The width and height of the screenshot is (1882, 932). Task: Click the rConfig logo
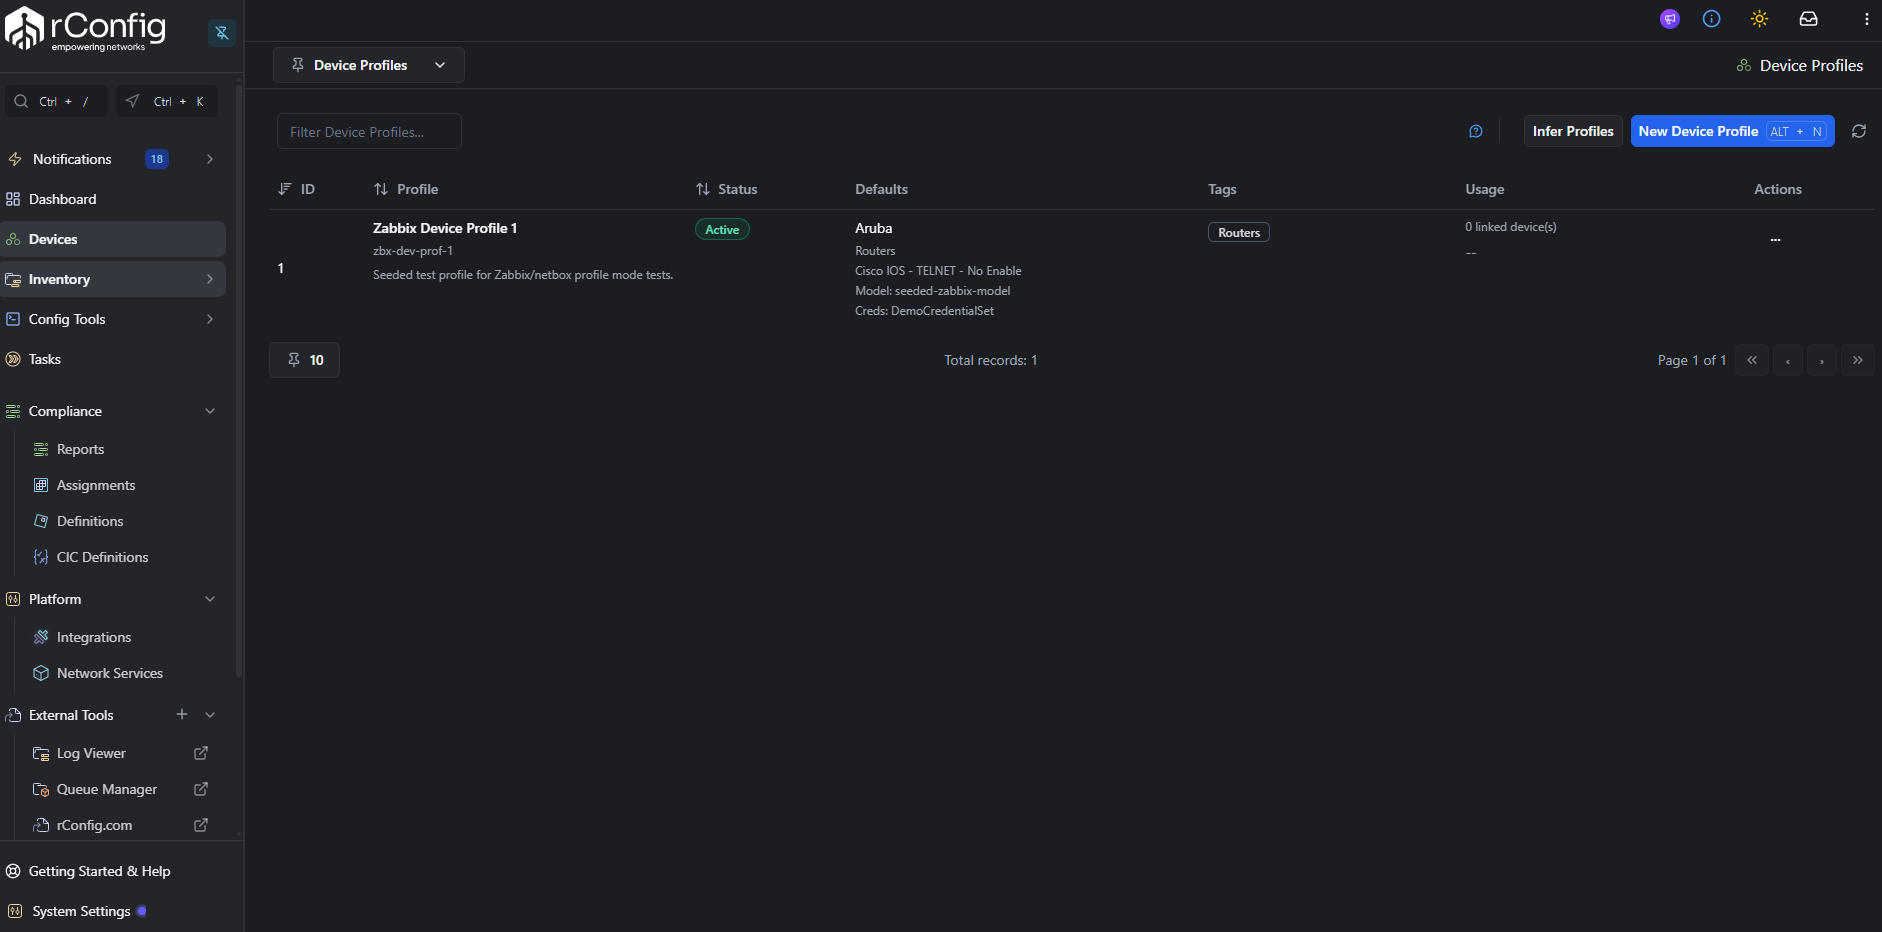pos(86,29)
